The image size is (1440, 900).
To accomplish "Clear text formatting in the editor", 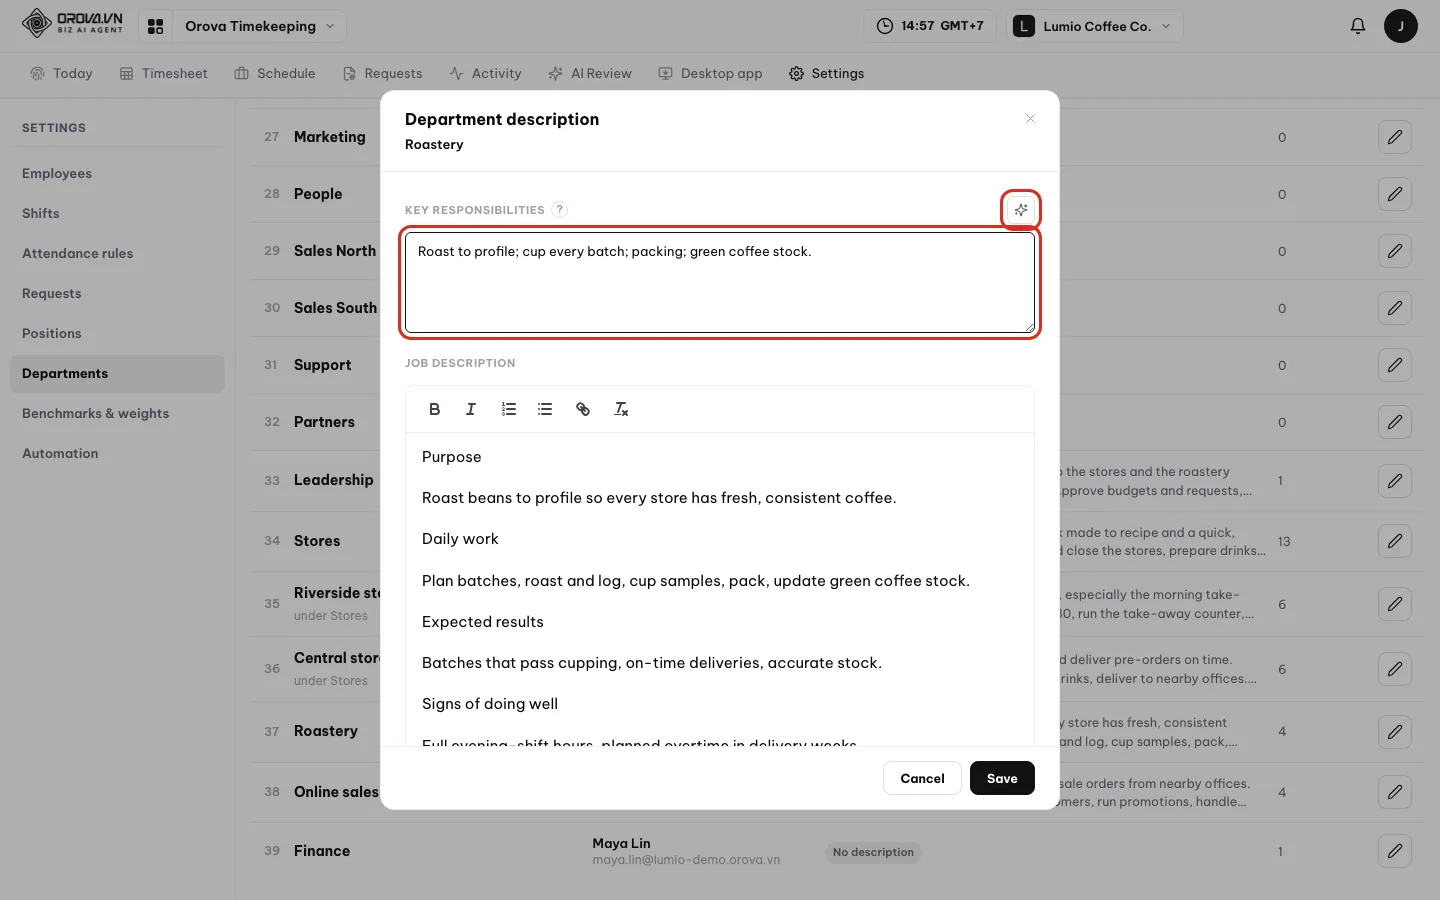I will [621, 409].
